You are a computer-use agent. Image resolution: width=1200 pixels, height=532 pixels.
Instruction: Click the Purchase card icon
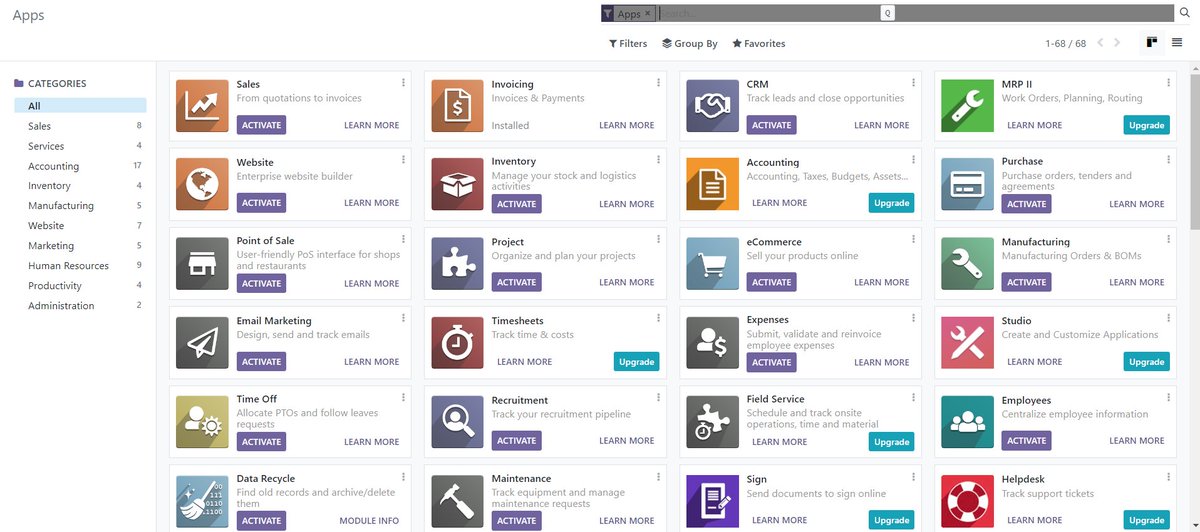coord(967,184)
